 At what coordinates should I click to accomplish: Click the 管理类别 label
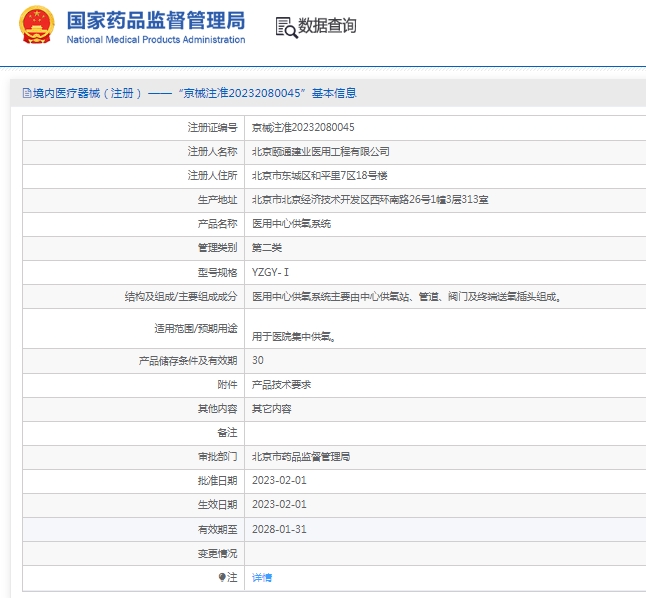coord(218,248)
